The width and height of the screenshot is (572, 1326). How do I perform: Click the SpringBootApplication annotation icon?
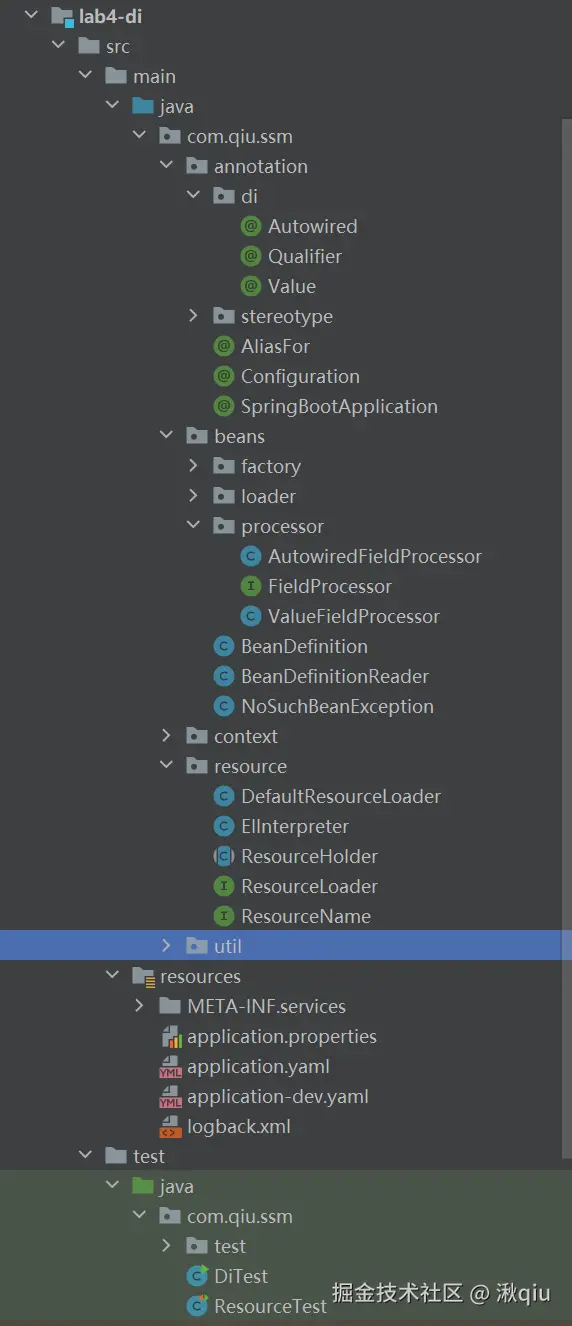pos(224,407)
